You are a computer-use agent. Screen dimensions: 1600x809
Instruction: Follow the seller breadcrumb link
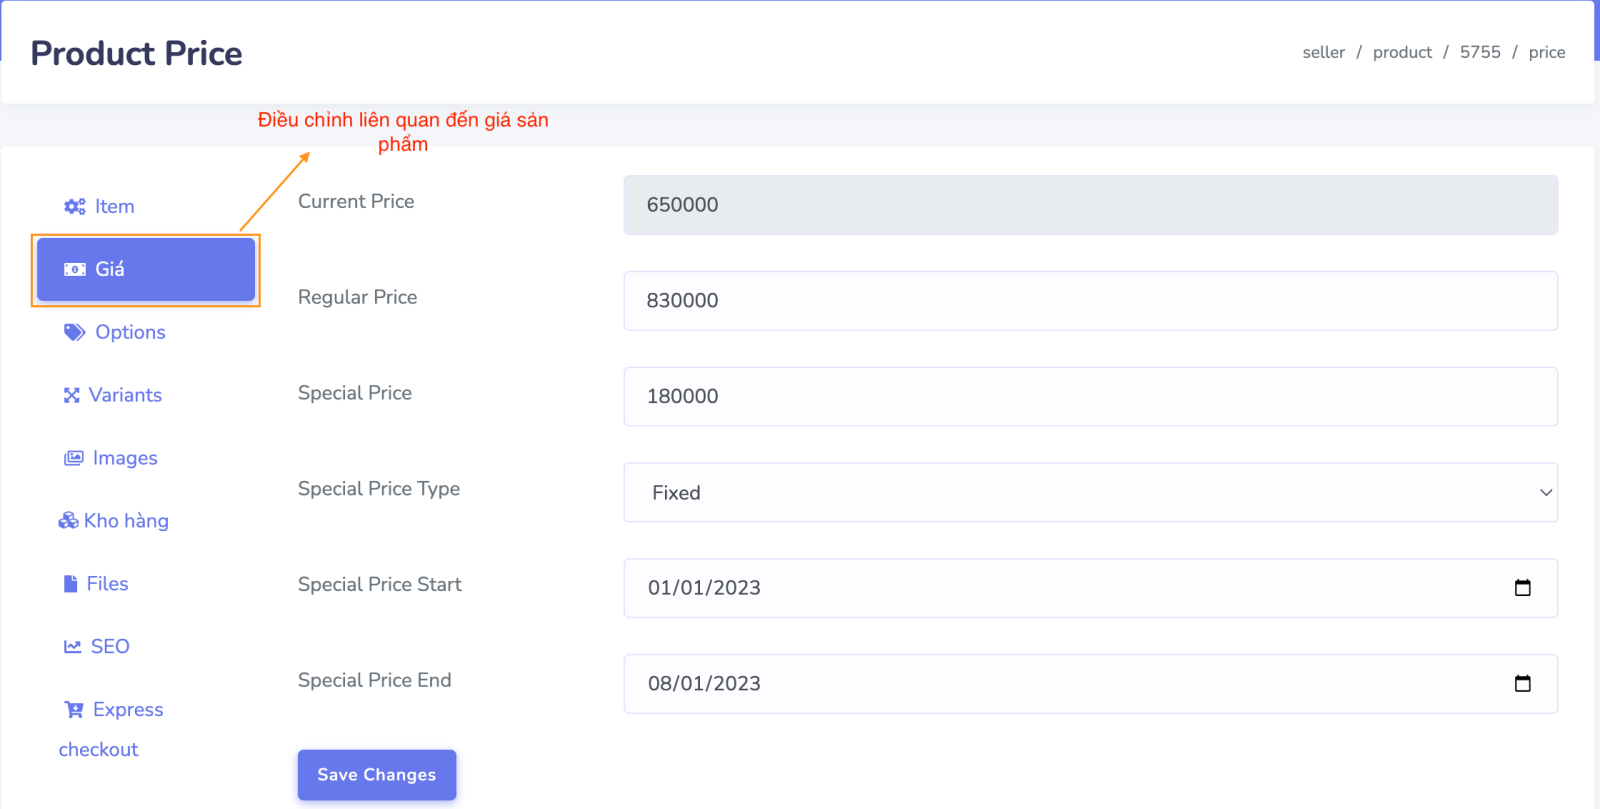pyautogui.click(x=1323, y=52)
